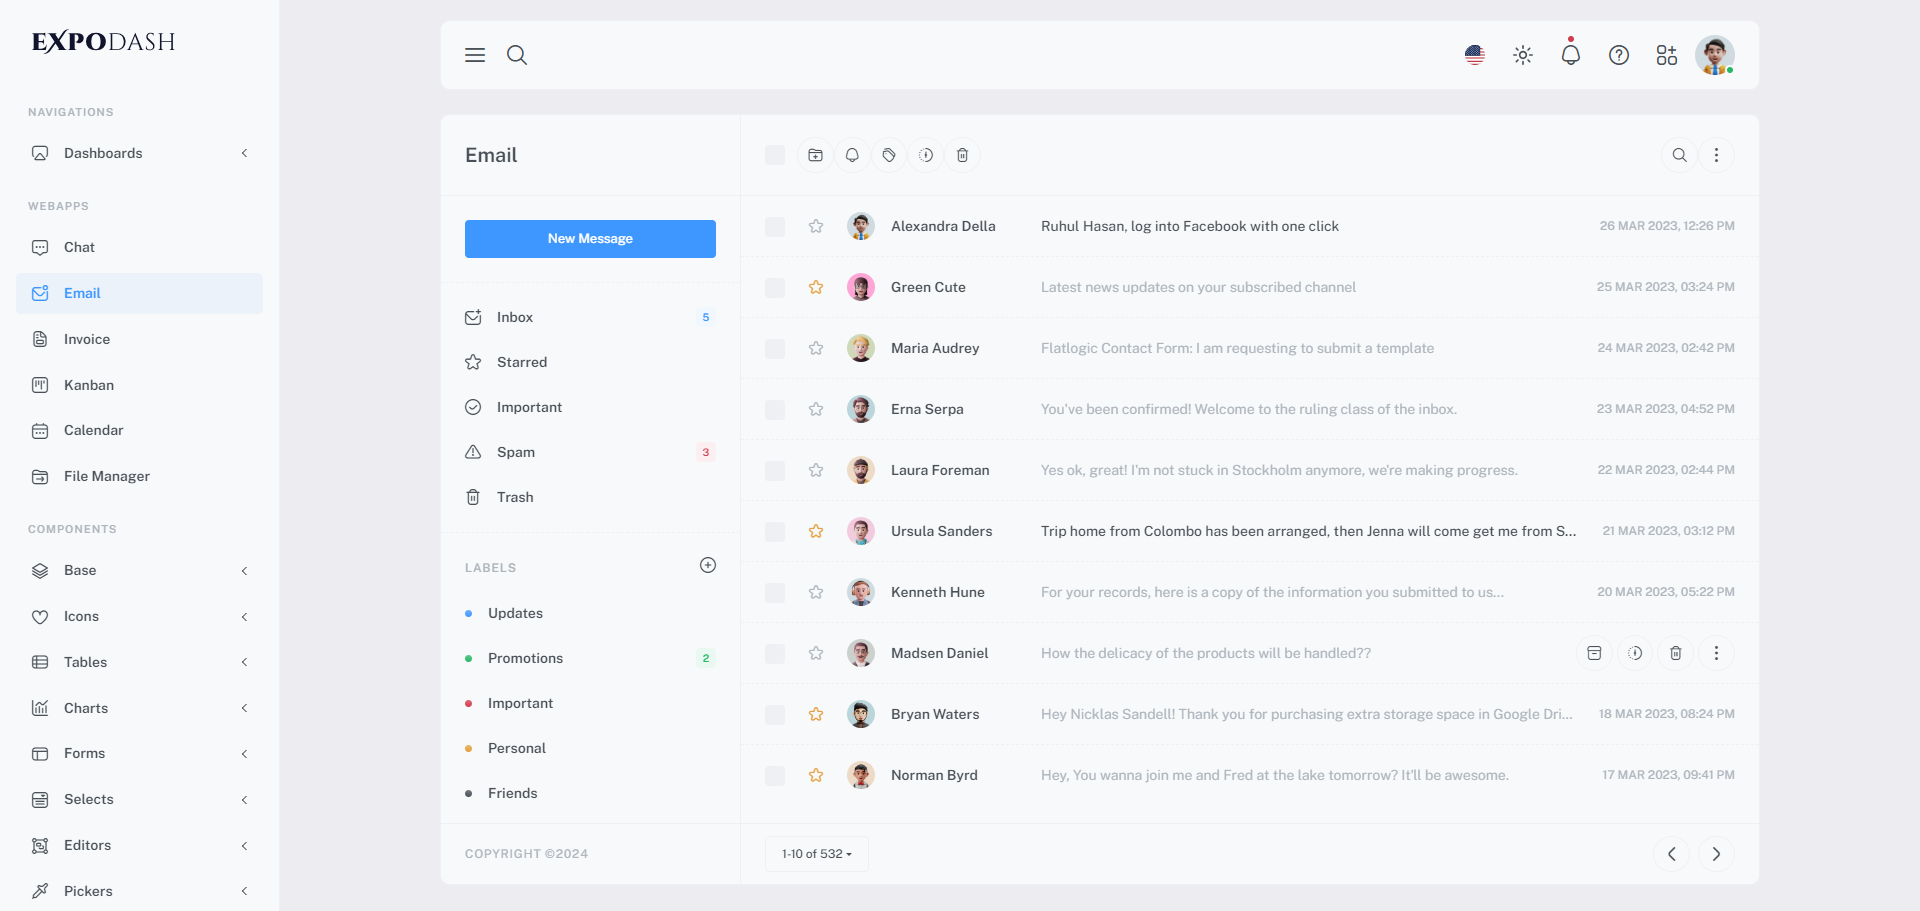Viewport: 1920px width, 911px height.
Task: Star Maria Audrey's message
Action: click(x=816, y=348)
